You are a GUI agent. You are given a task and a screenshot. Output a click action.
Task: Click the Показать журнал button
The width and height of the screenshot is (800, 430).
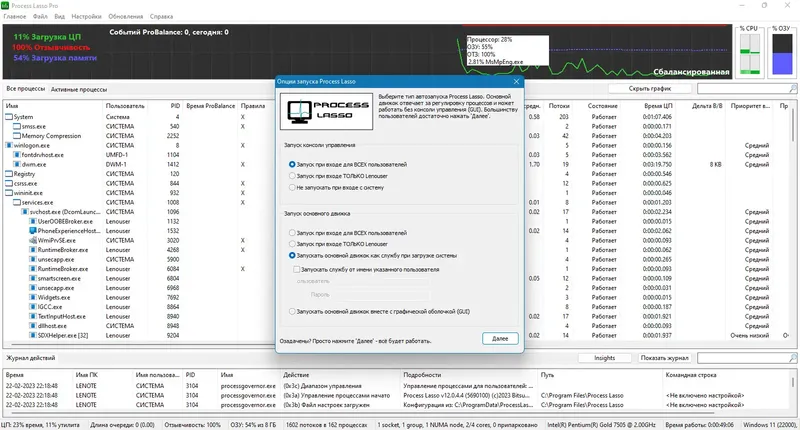tap(664, 358)
